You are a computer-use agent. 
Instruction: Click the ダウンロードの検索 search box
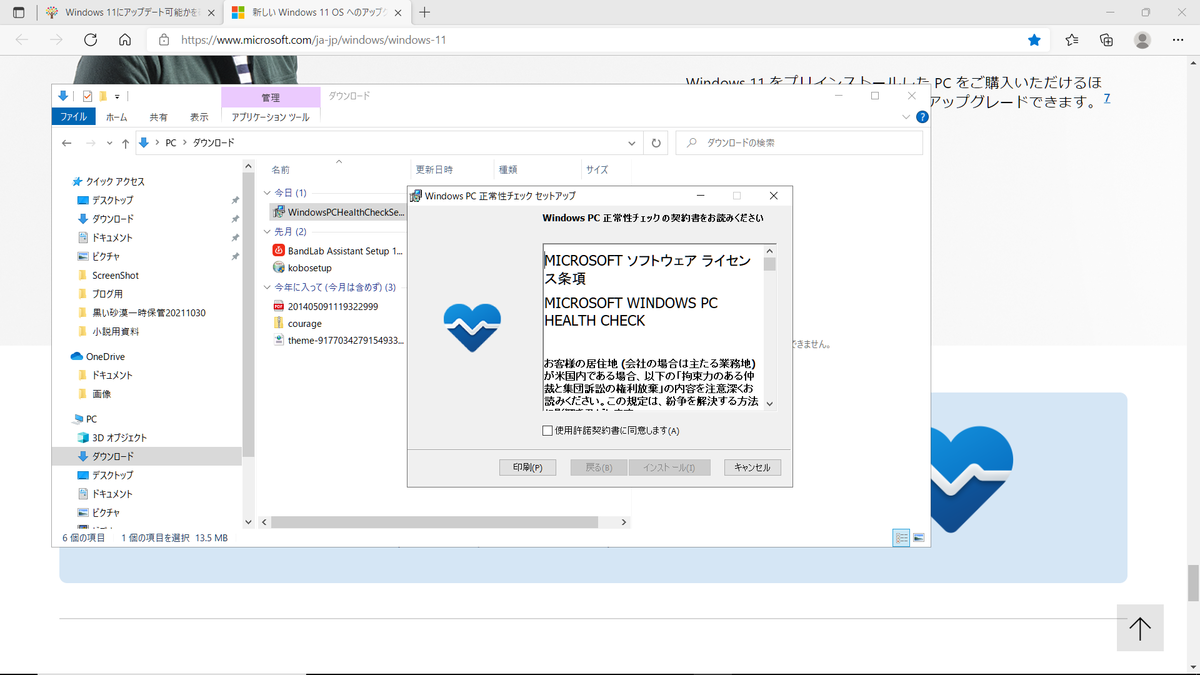[799, 143]
